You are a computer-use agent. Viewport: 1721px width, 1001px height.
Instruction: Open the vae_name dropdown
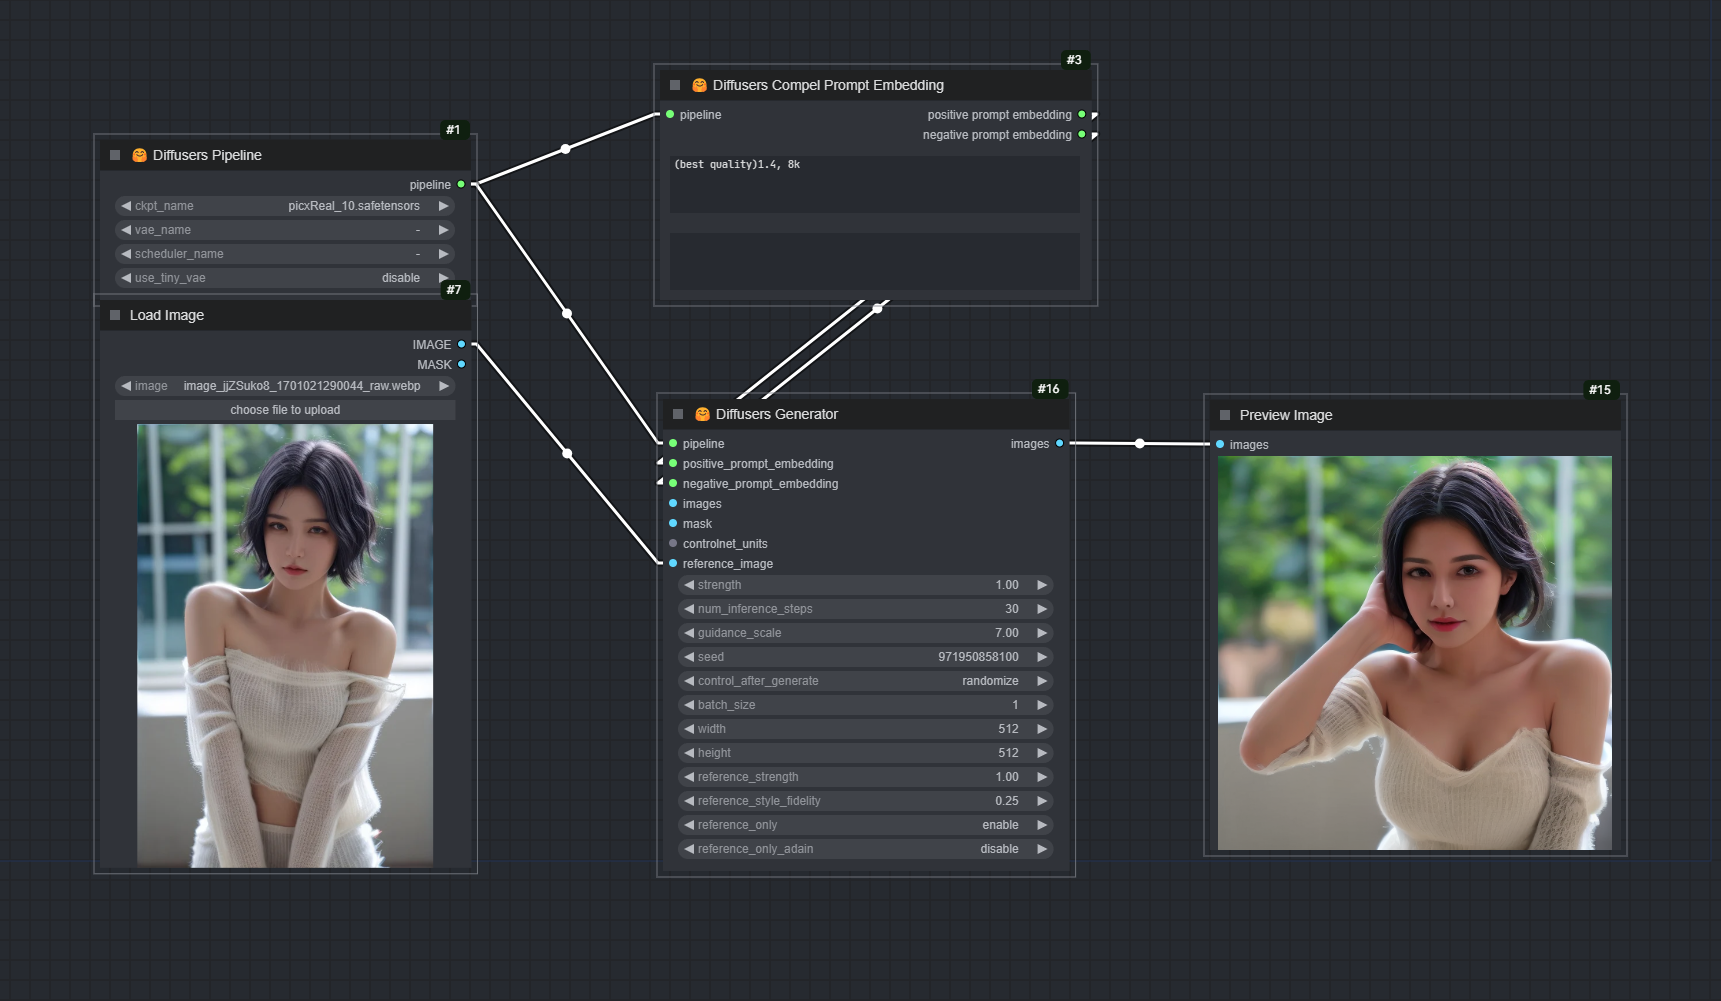pyautogui.click(x=285, y=230)
